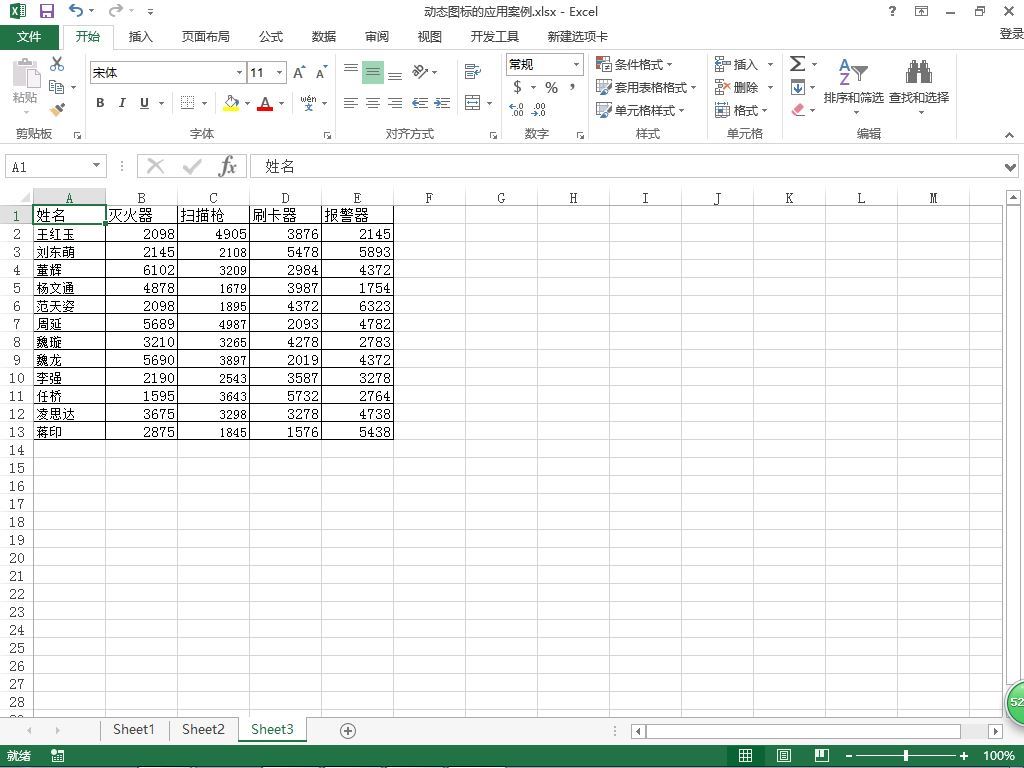Apply percent style
Image resolution: width=1024 pixels, height=768 pixels.
click(552, 88)
